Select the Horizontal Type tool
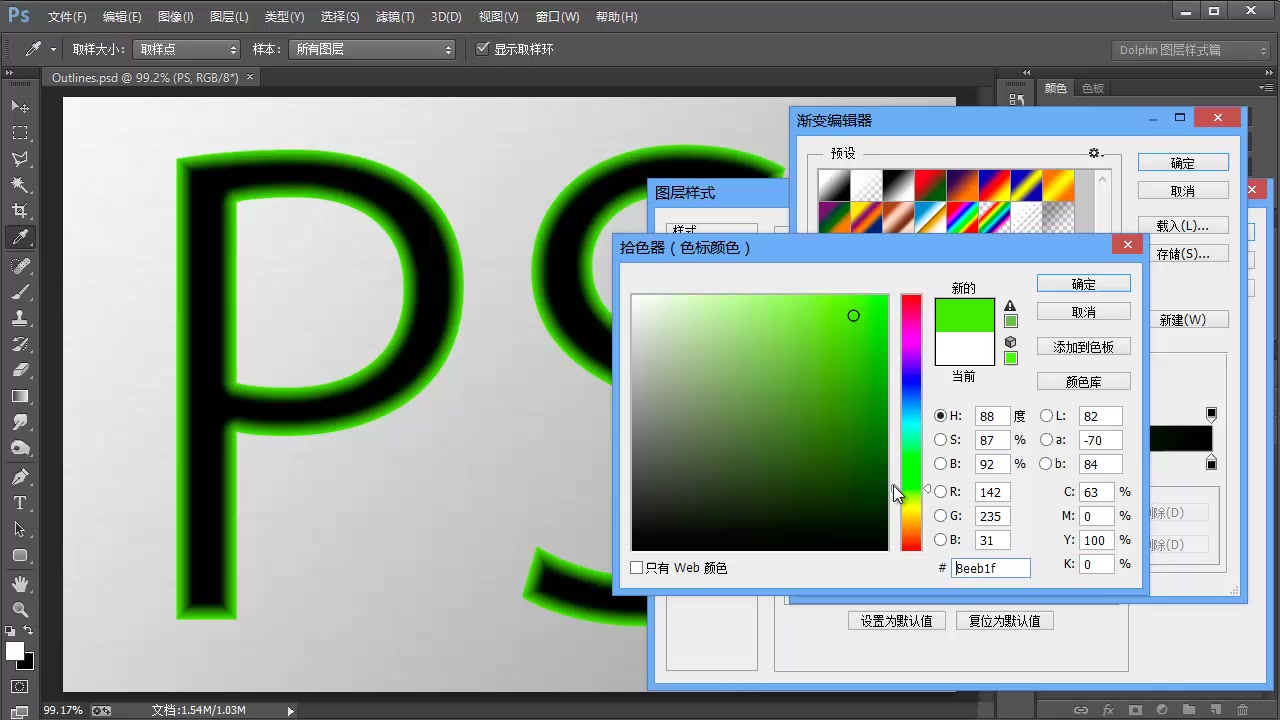 20,503
